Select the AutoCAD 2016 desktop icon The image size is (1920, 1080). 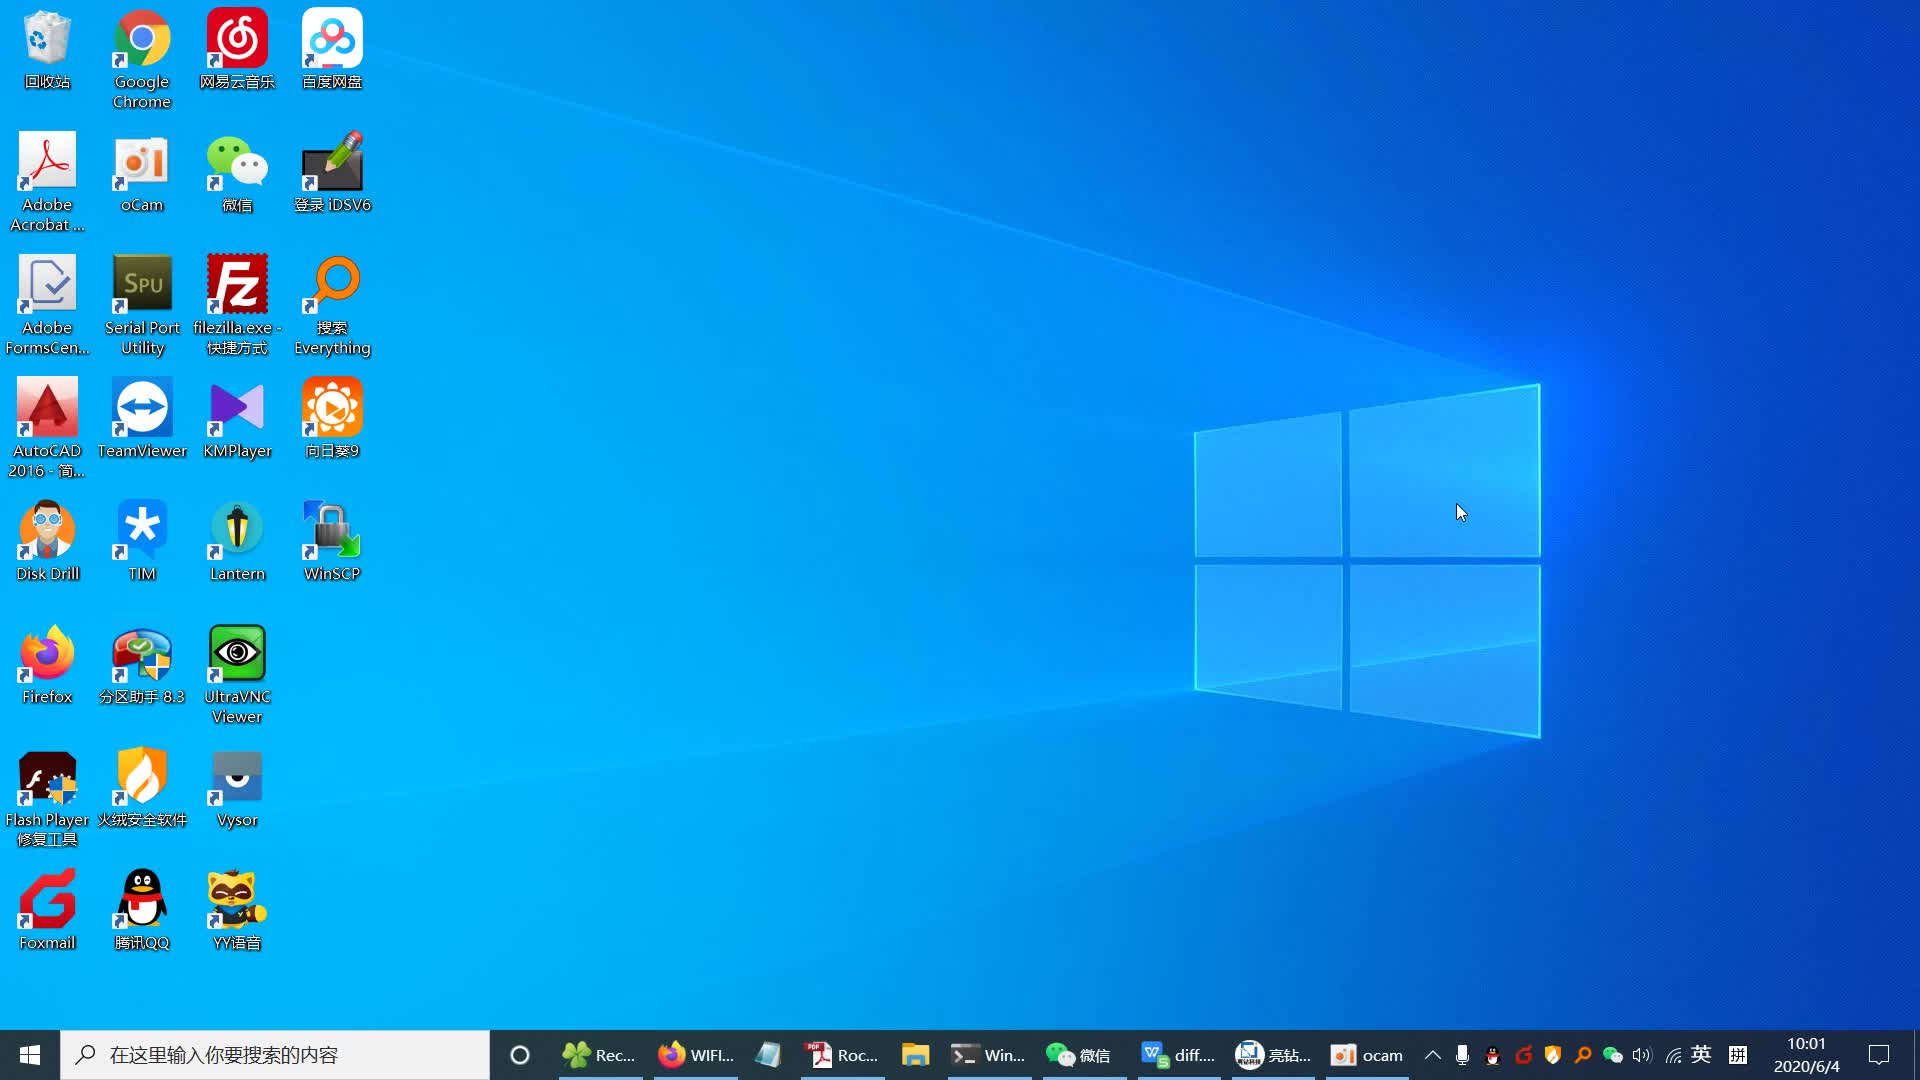(47, 428)
